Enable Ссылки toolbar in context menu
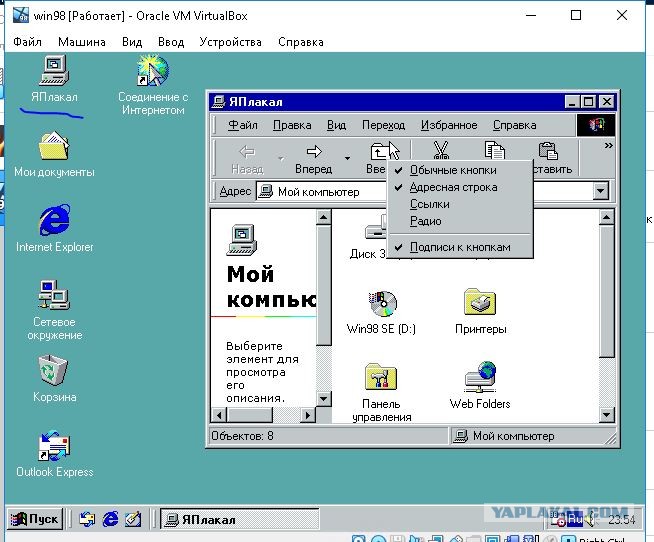This screenshot has width=654, height=542. click(460, 204)
